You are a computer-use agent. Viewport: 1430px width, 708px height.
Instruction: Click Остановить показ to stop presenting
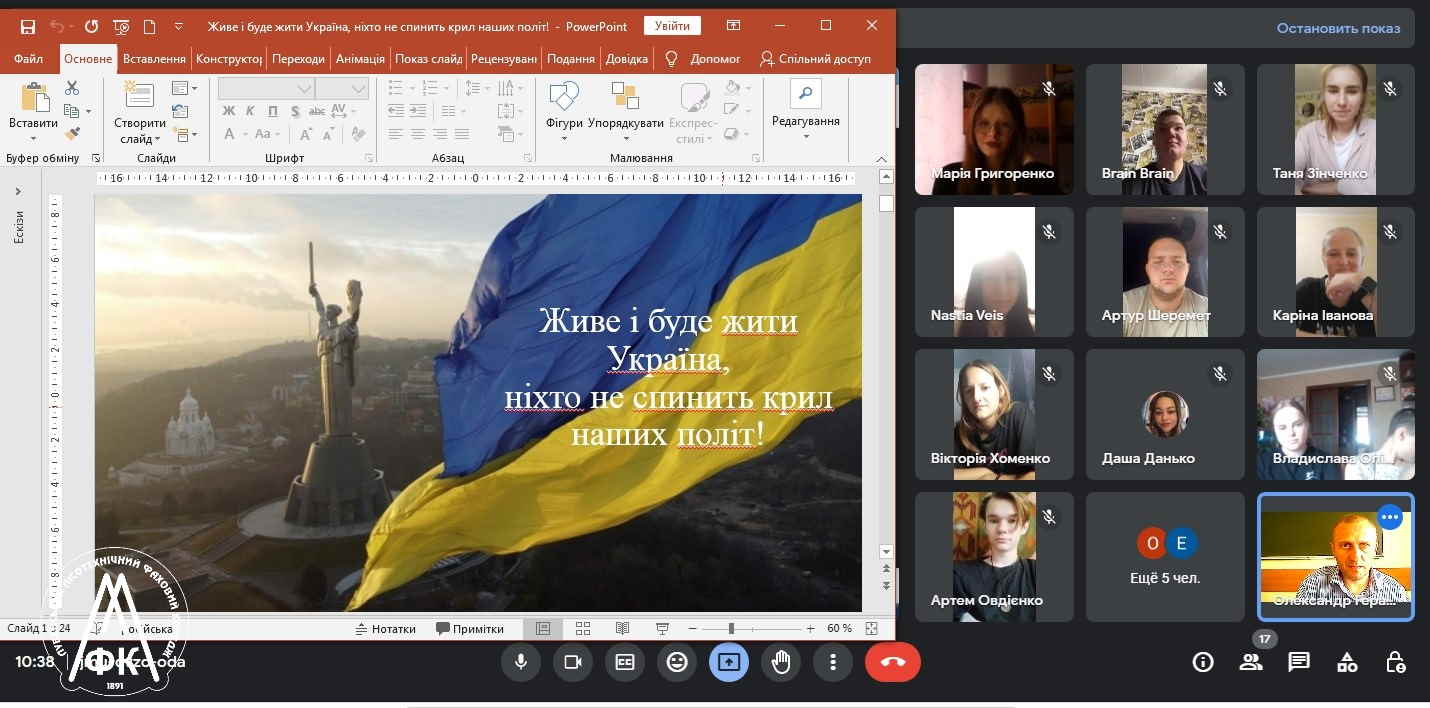click(x=1338, y=28)
